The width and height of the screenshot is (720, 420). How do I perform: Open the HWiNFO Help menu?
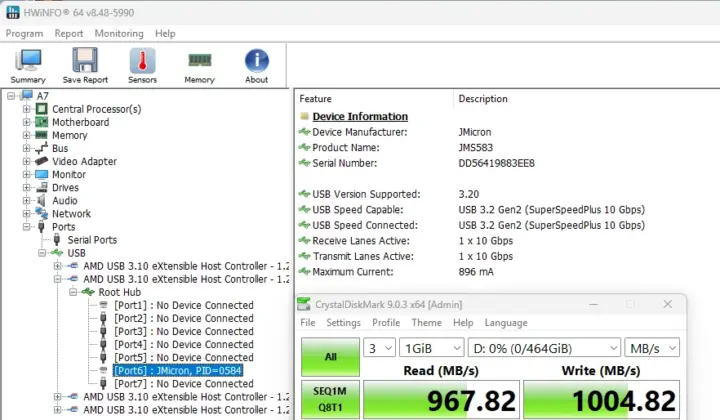coord(165,34)
